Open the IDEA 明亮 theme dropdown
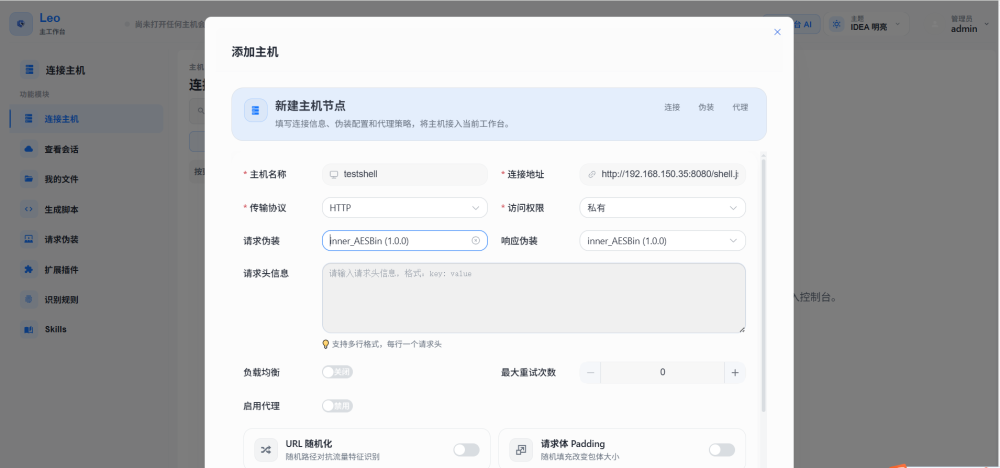The height and width of the screenshot is (468, 1000). [x=867, y=24]
